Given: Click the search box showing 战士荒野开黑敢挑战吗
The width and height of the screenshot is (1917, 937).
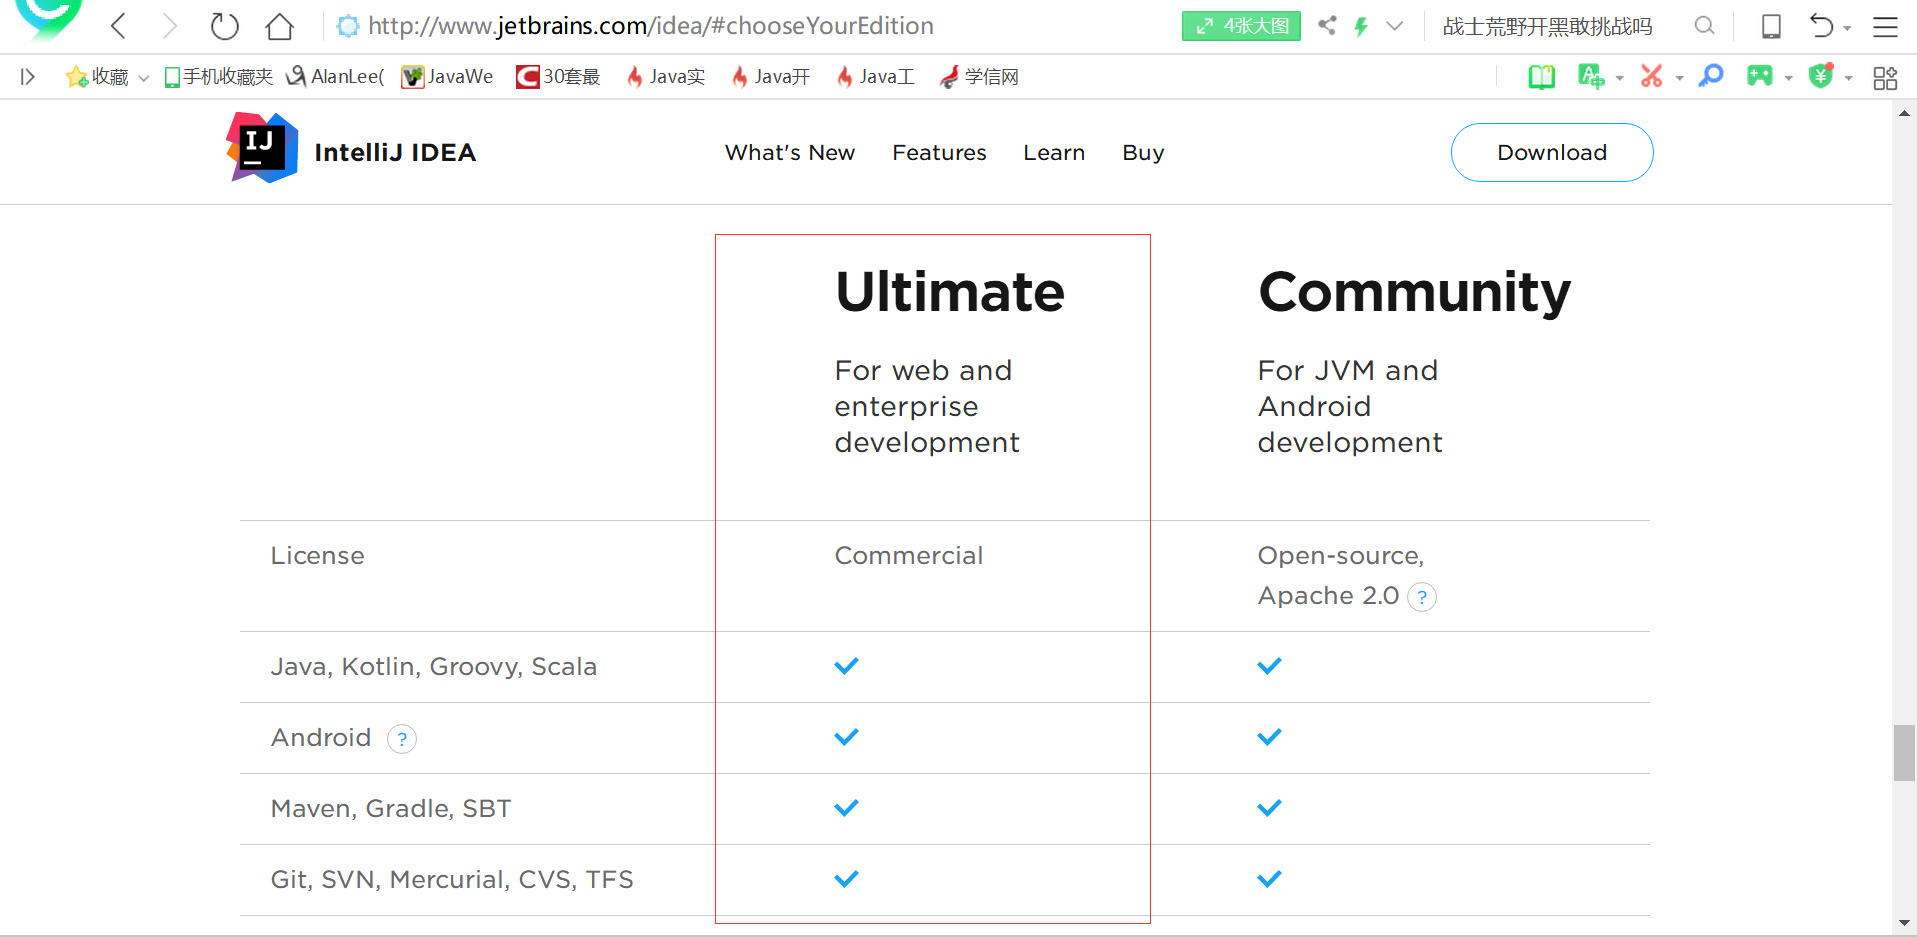Looking at the screenshot, I should (x=1547, y=27).
